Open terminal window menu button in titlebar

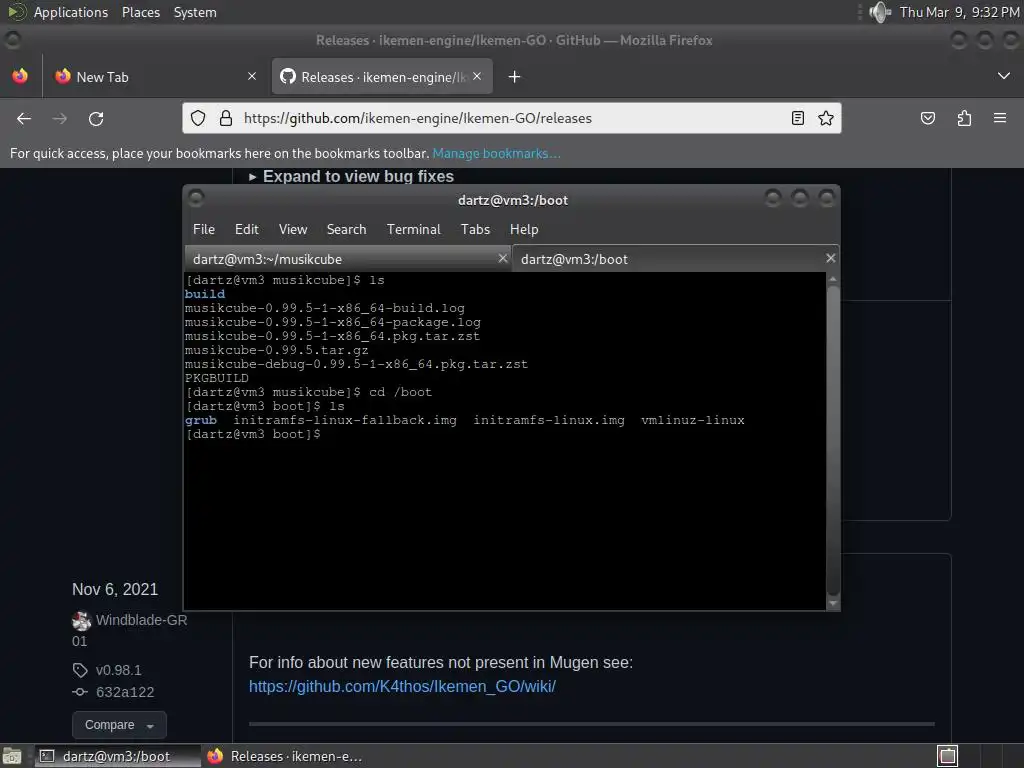(197, 198)
